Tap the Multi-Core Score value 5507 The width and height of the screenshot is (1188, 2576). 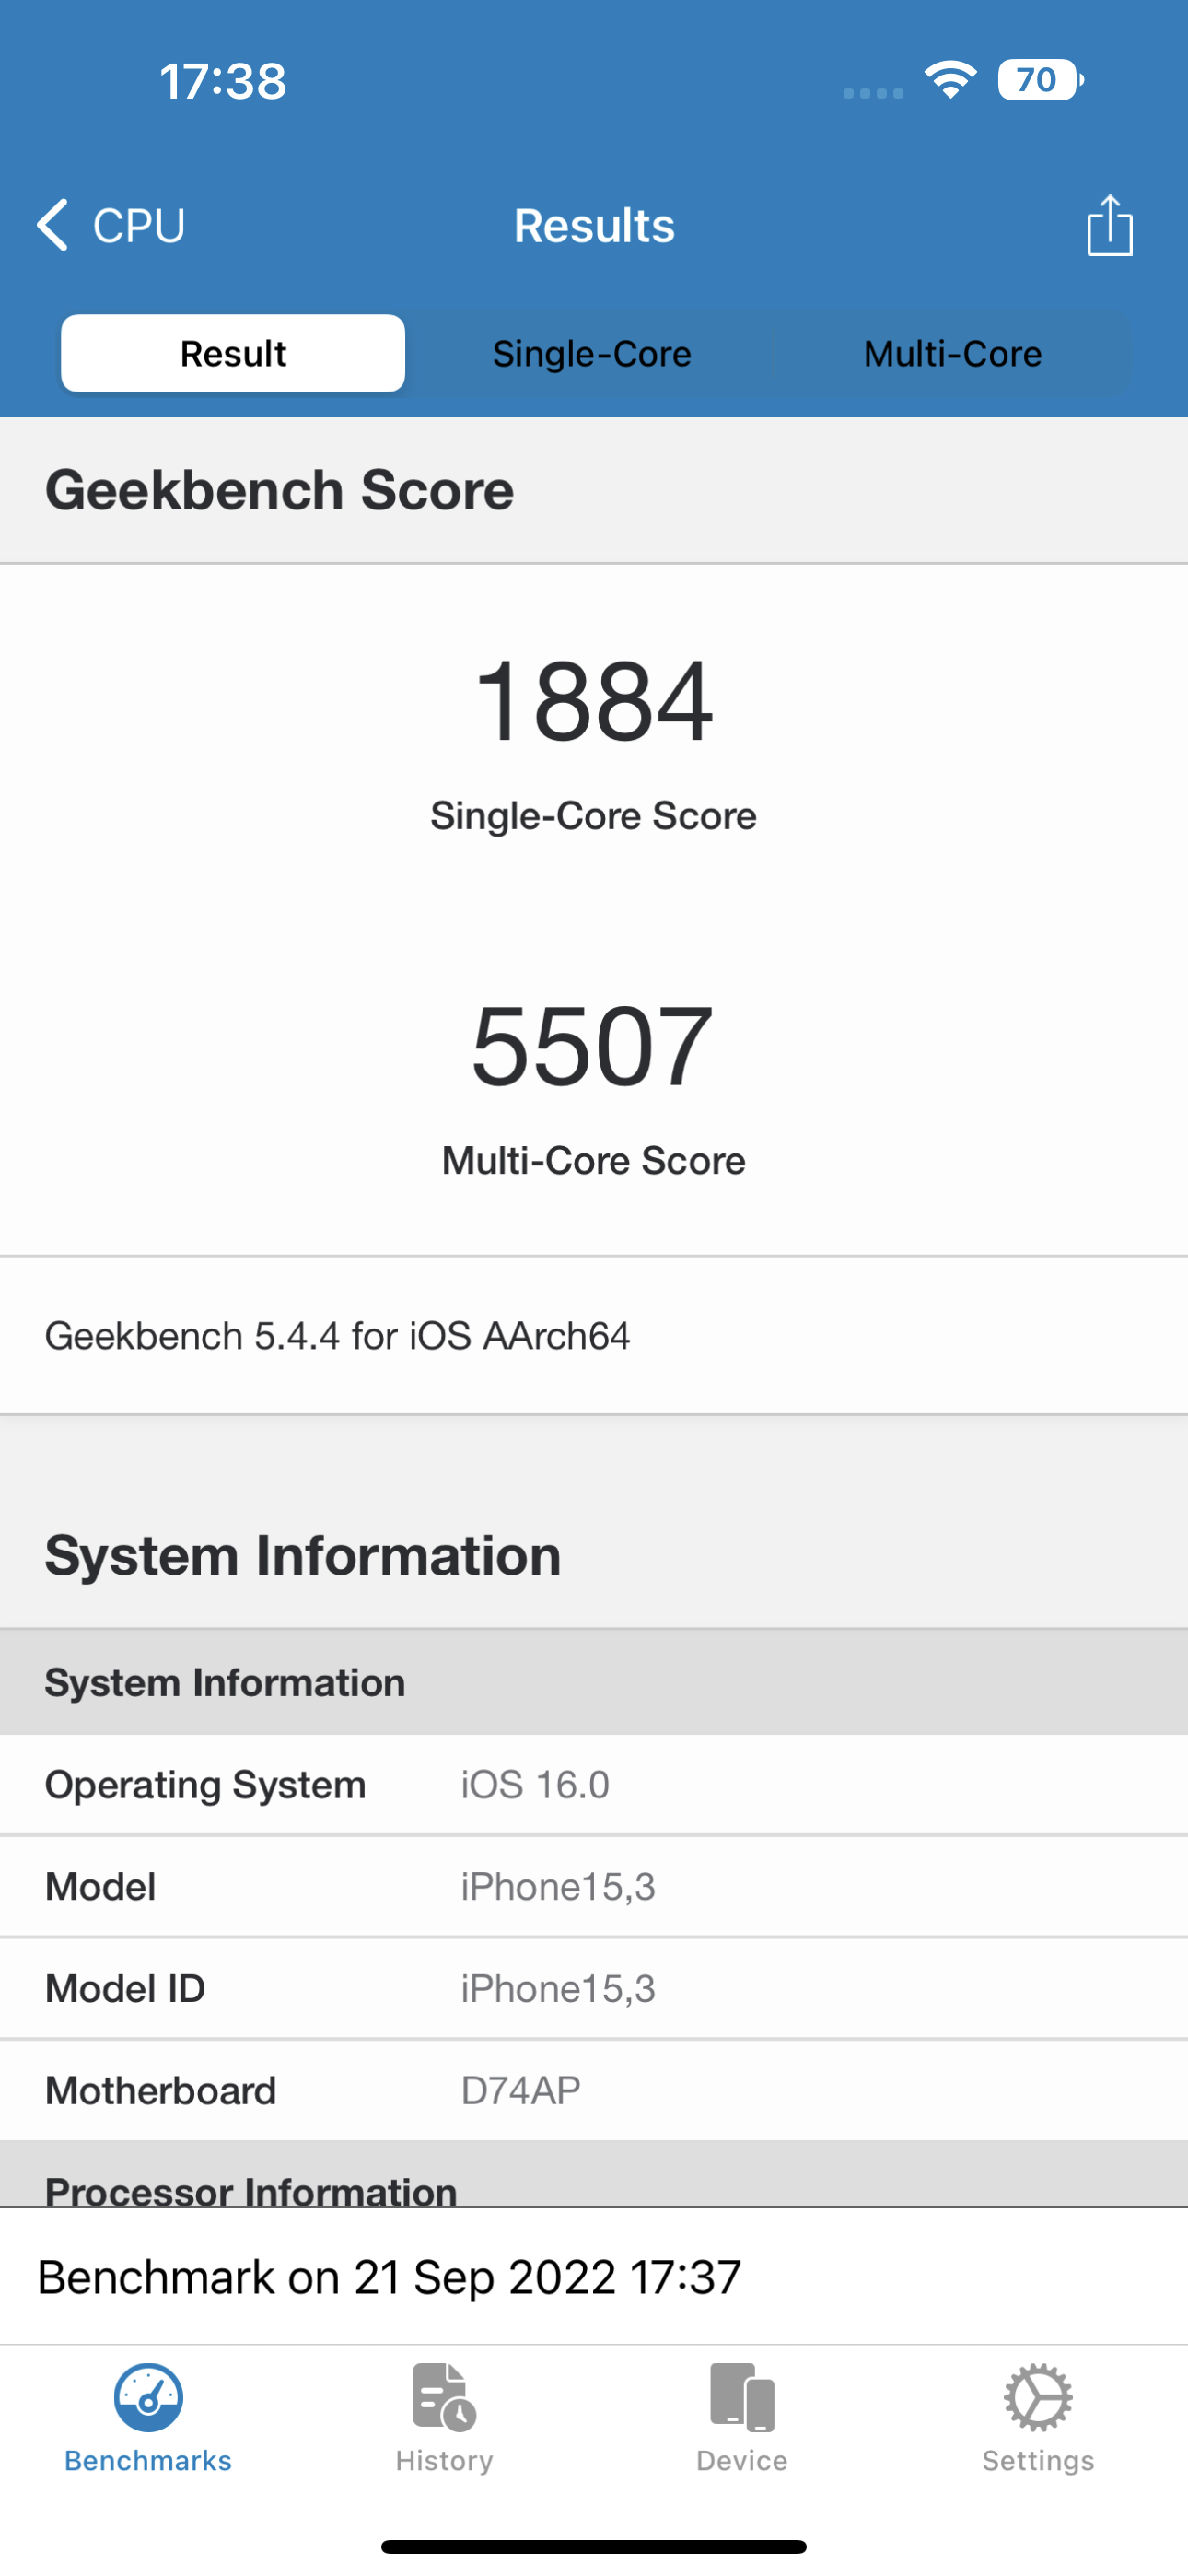pos(594,1046)
